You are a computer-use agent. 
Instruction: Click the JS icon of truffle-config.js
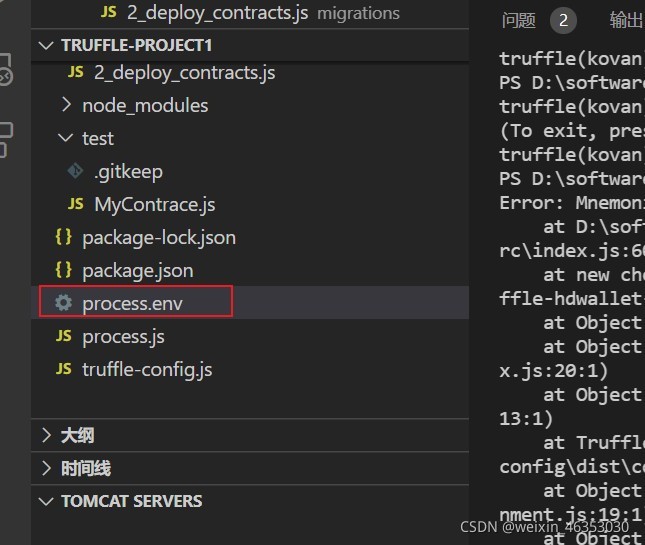tap(63, 369)
